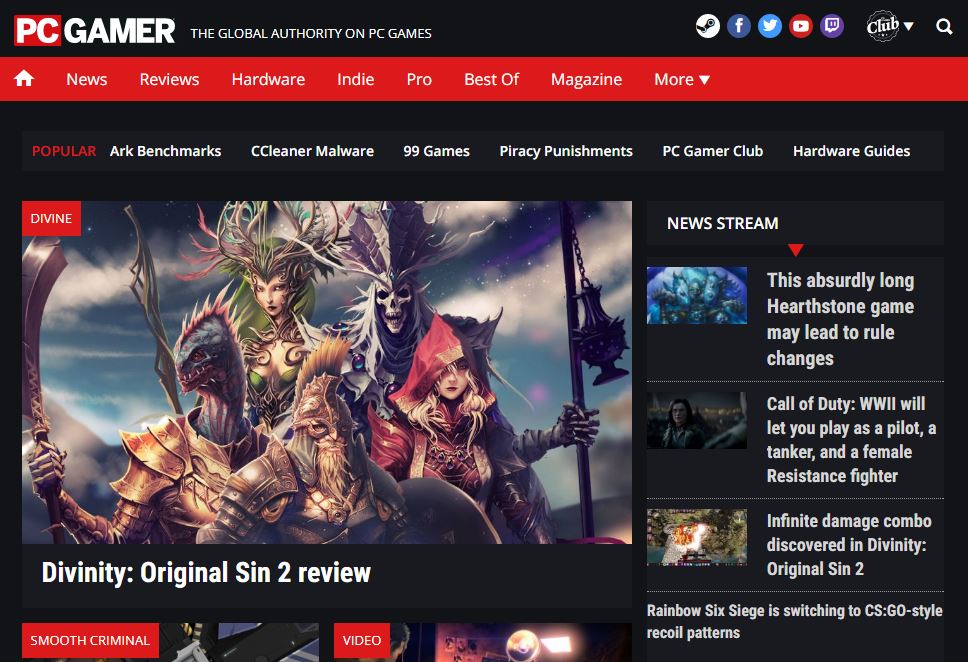The image size is (968, 662).
Task: Click the red home icon
Action: click(x=24, y=78)
